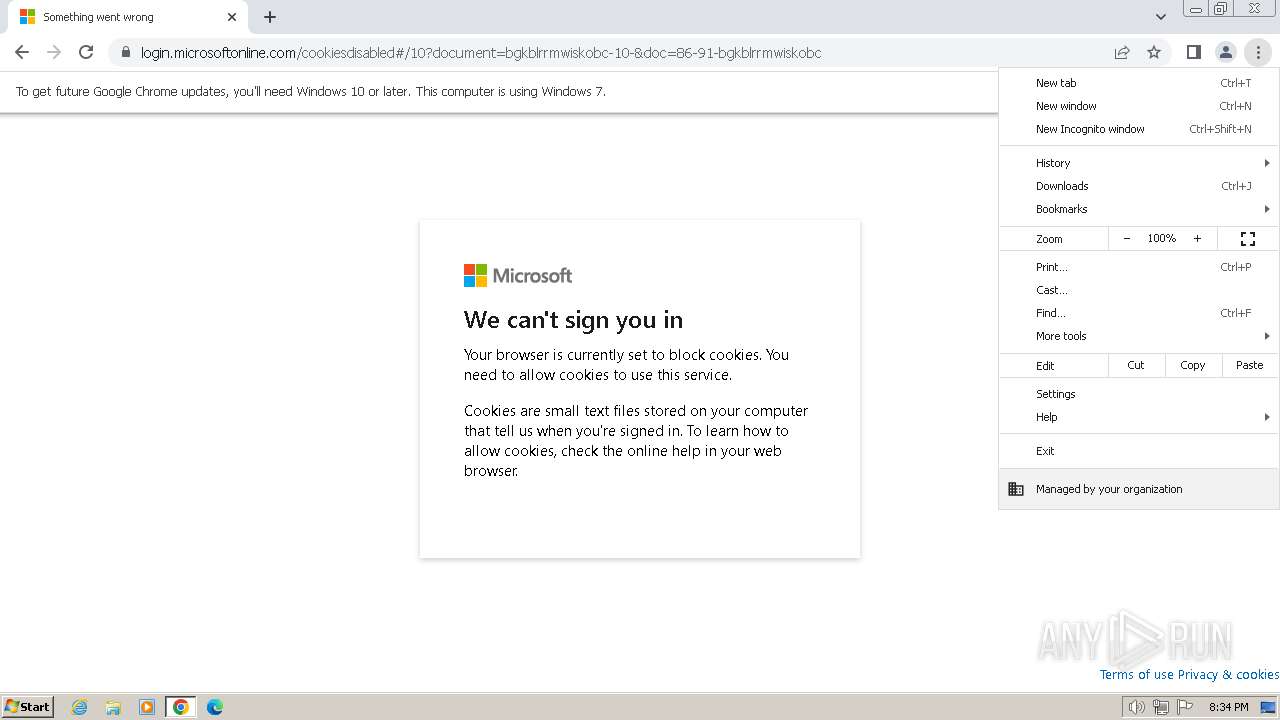The width and height of the screenshot is (1280, 720).
Task: Click the 100% zoom level value
Action: coord(1162,239)
